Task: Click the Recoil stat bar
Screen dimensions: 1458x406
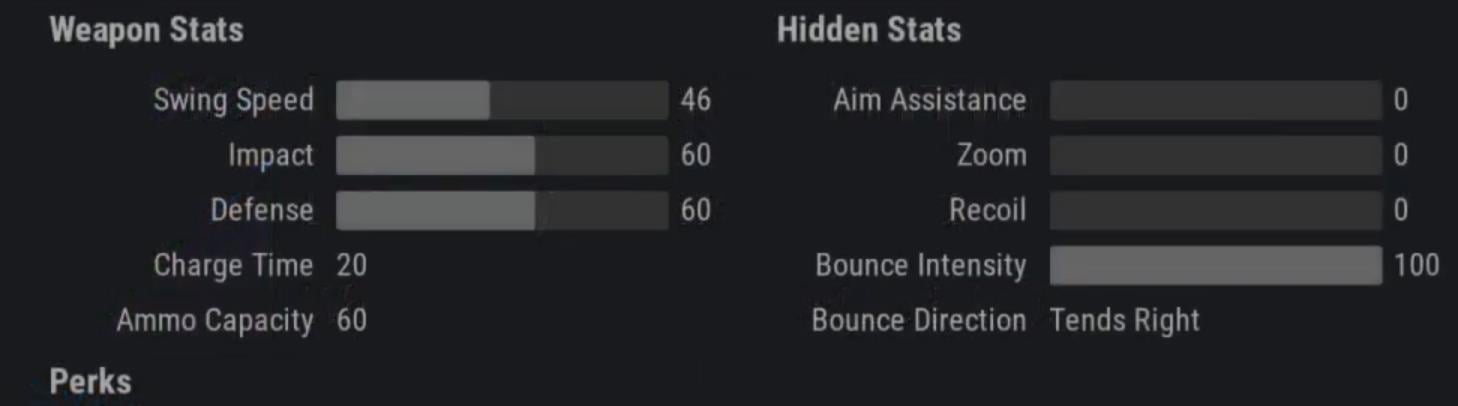Action: pyautogui.click(x=1215, y=210)
